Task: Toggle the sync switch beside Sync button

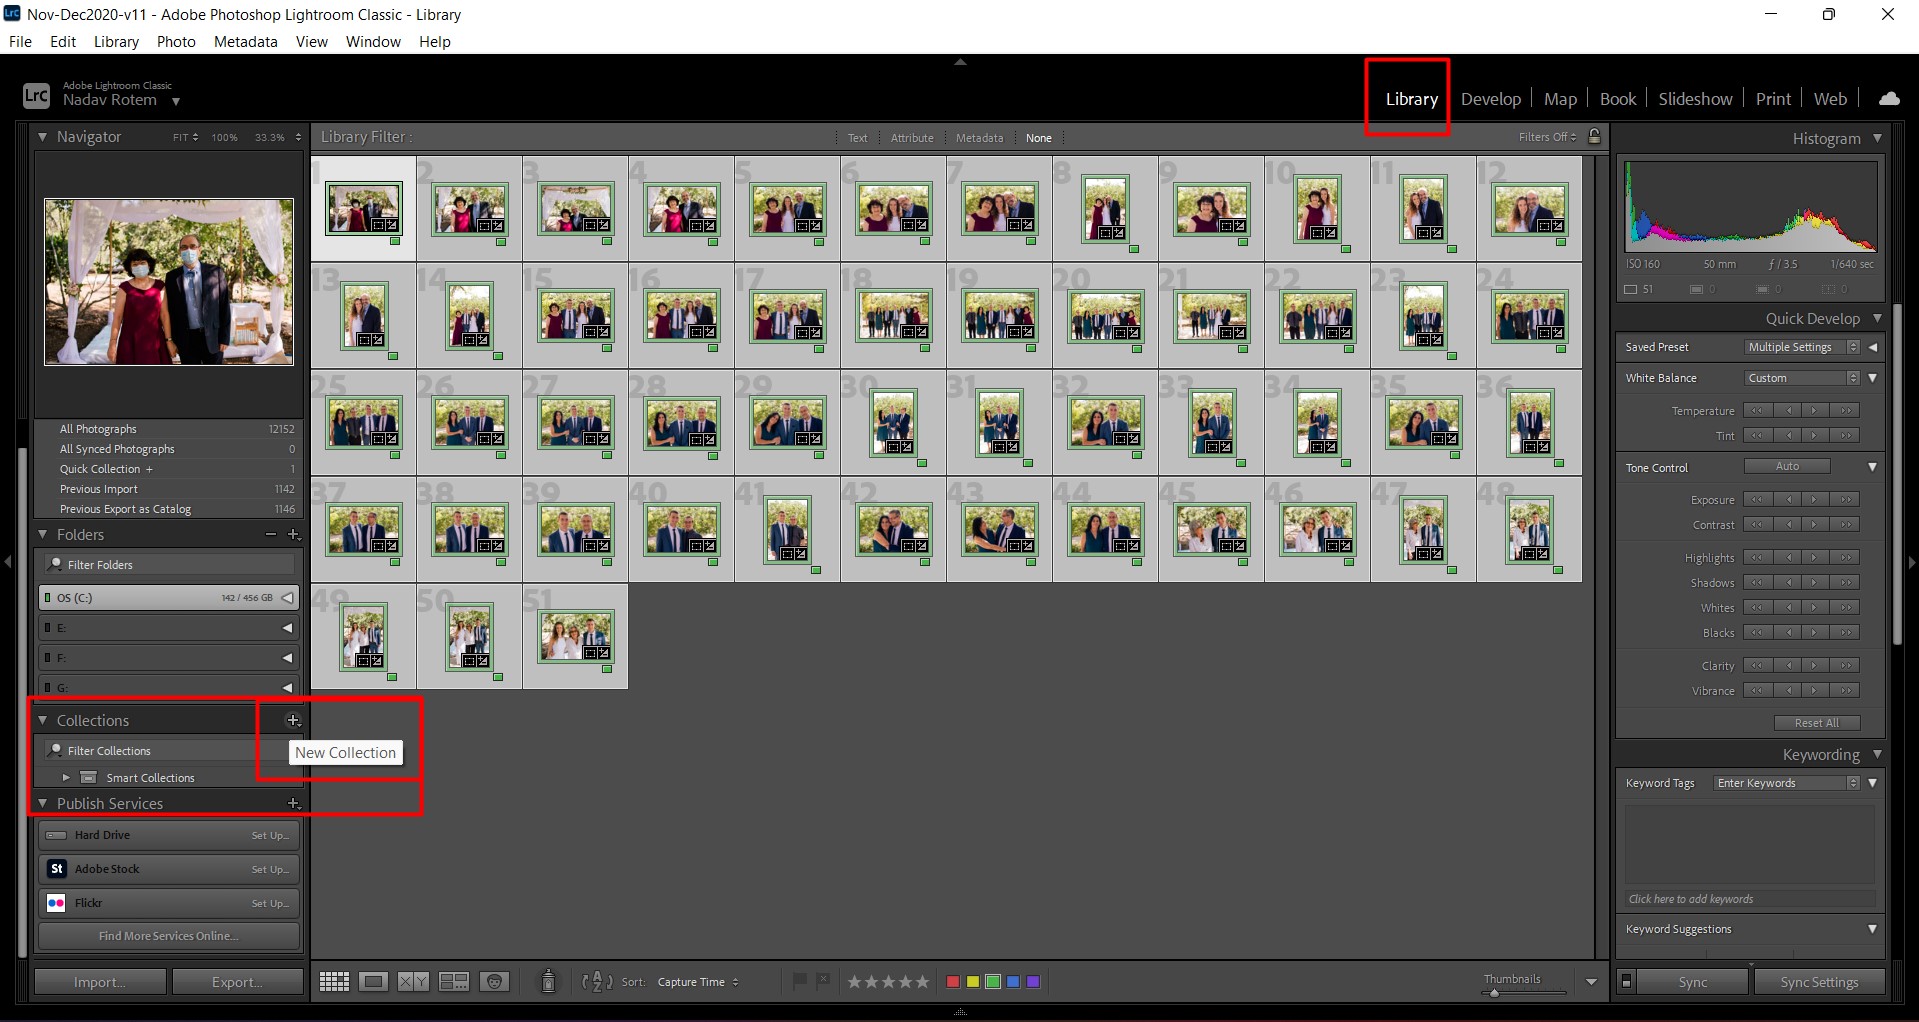Action: [1626, 982]
